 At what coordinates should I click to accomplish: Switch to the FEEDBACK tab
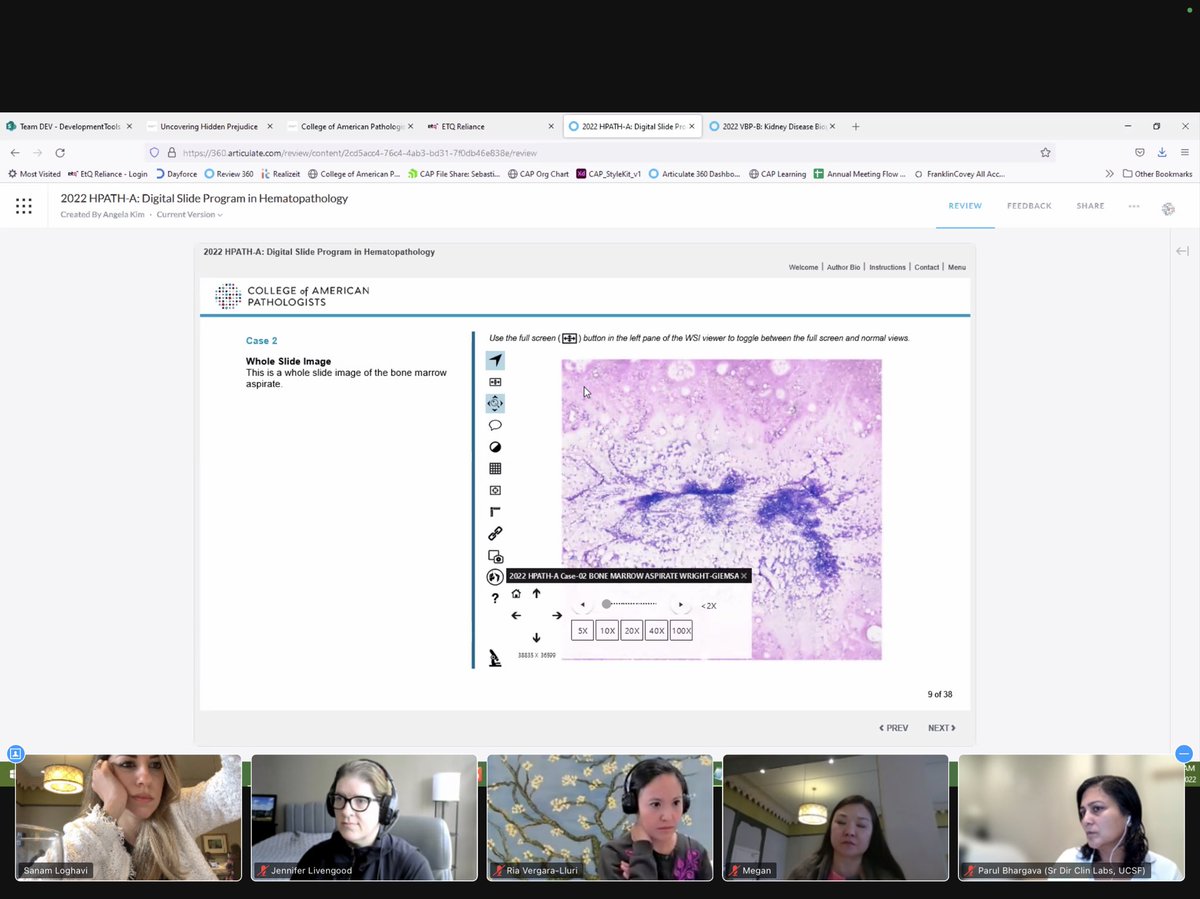tap(1029, 206)
